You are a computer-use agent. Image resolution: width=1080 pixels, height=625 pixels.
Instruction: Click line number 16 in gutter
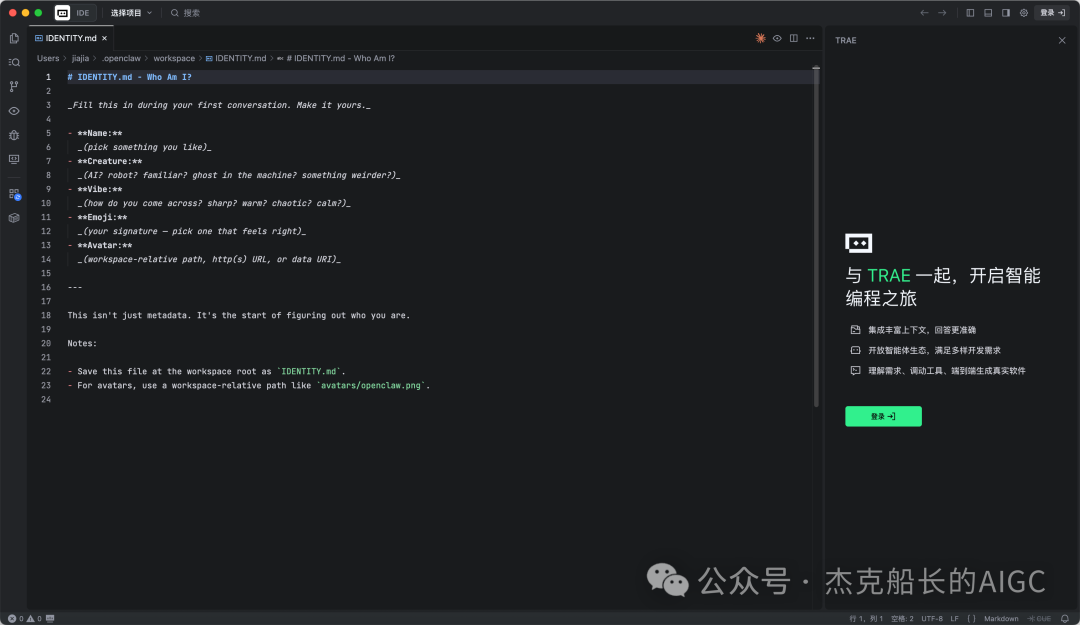(x=45, y=287)
